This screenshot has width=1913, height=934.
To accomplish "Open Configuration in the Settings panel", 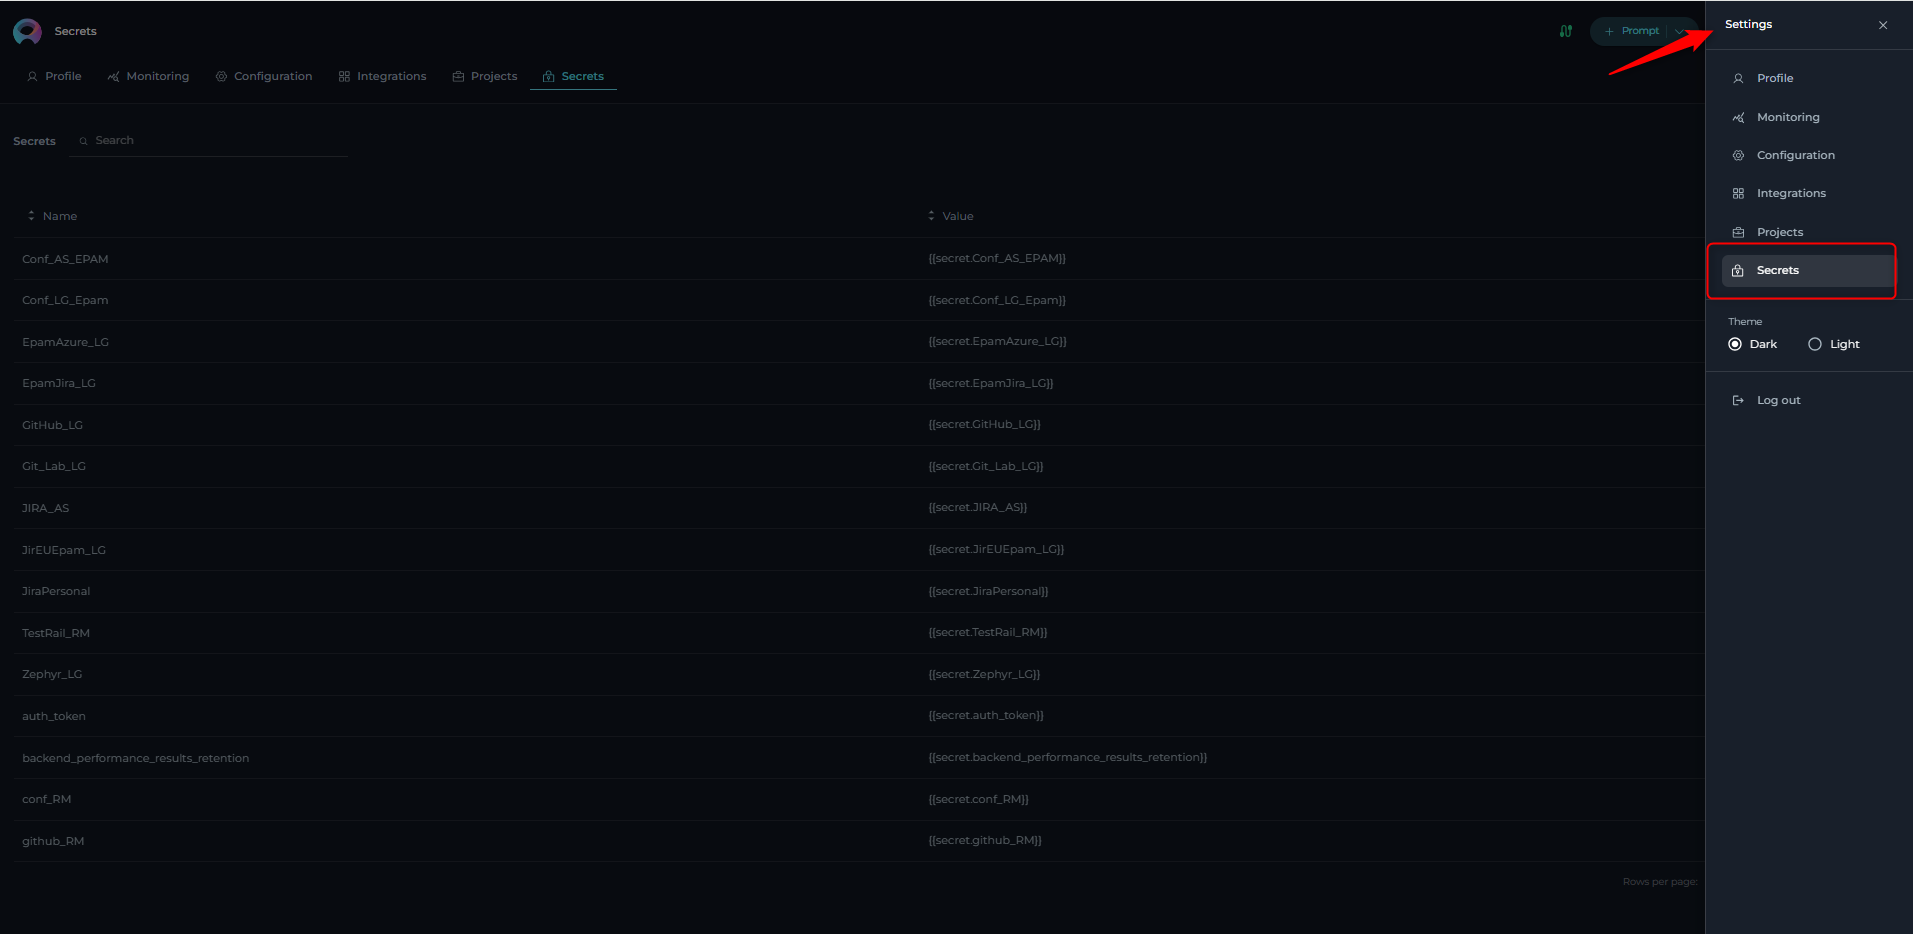I will click(x=1808, y=155).
